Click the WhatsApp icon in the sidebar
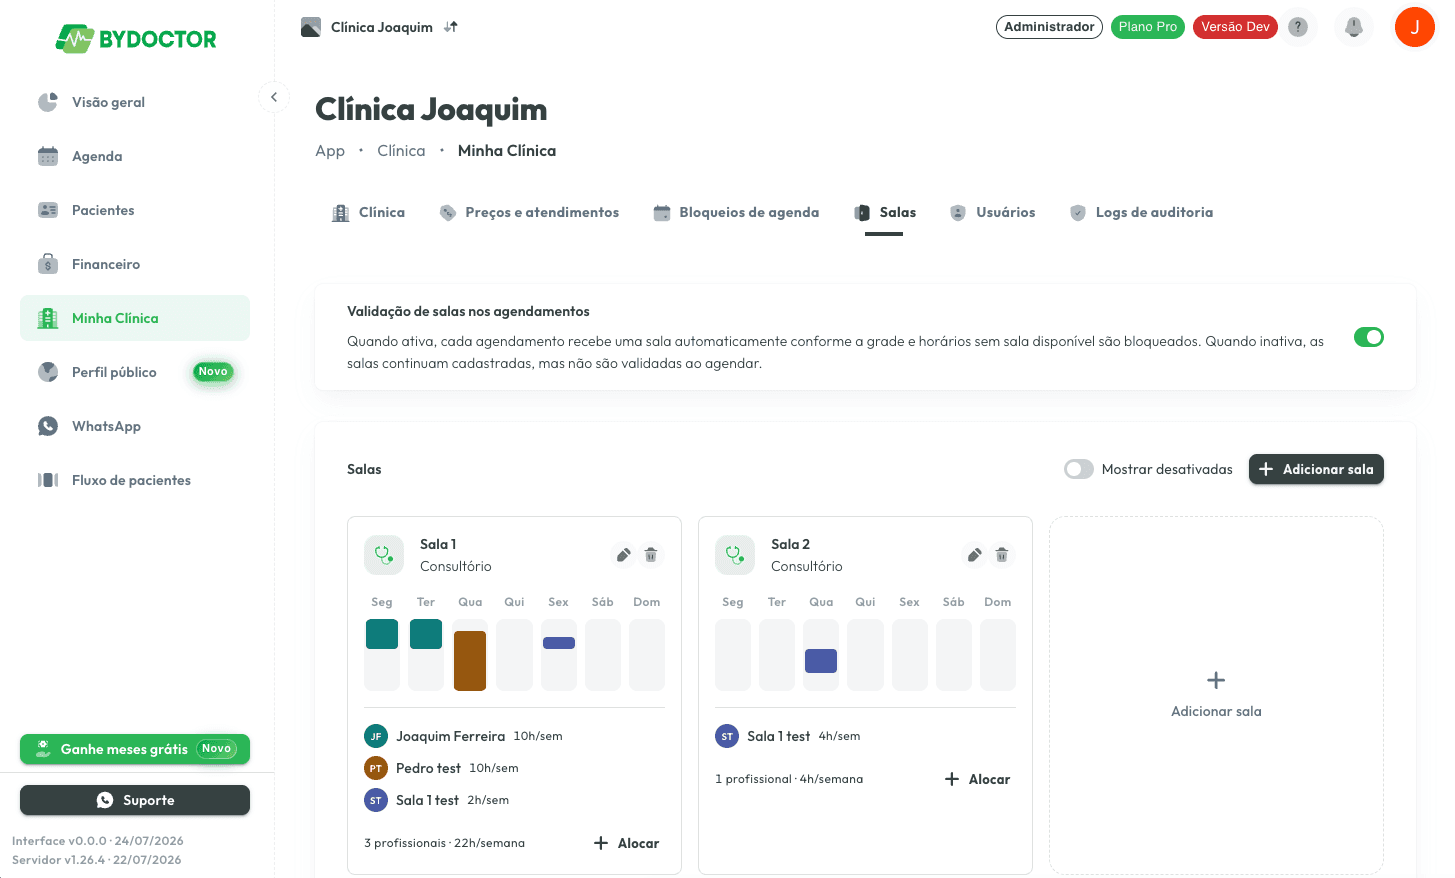This screenshot has width=1455, height=878. 48,426
